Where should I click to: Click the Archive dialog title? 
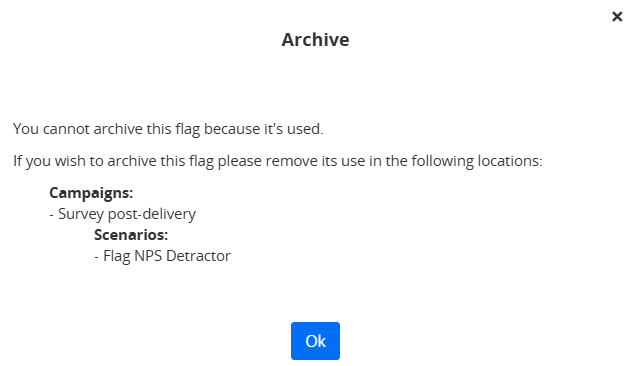pos(315,40)
